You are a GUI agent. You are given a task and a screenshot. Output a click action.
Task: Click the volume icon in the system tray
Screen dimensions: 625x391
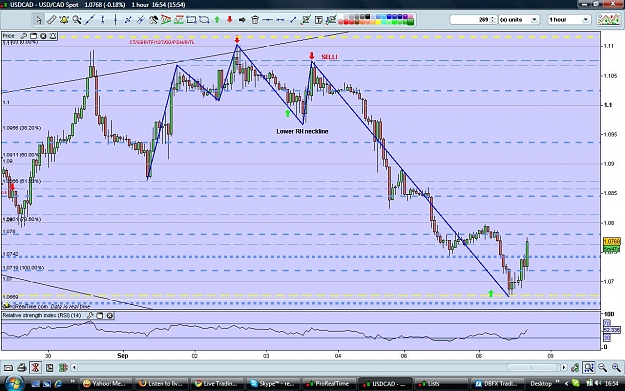click(597, 383)
